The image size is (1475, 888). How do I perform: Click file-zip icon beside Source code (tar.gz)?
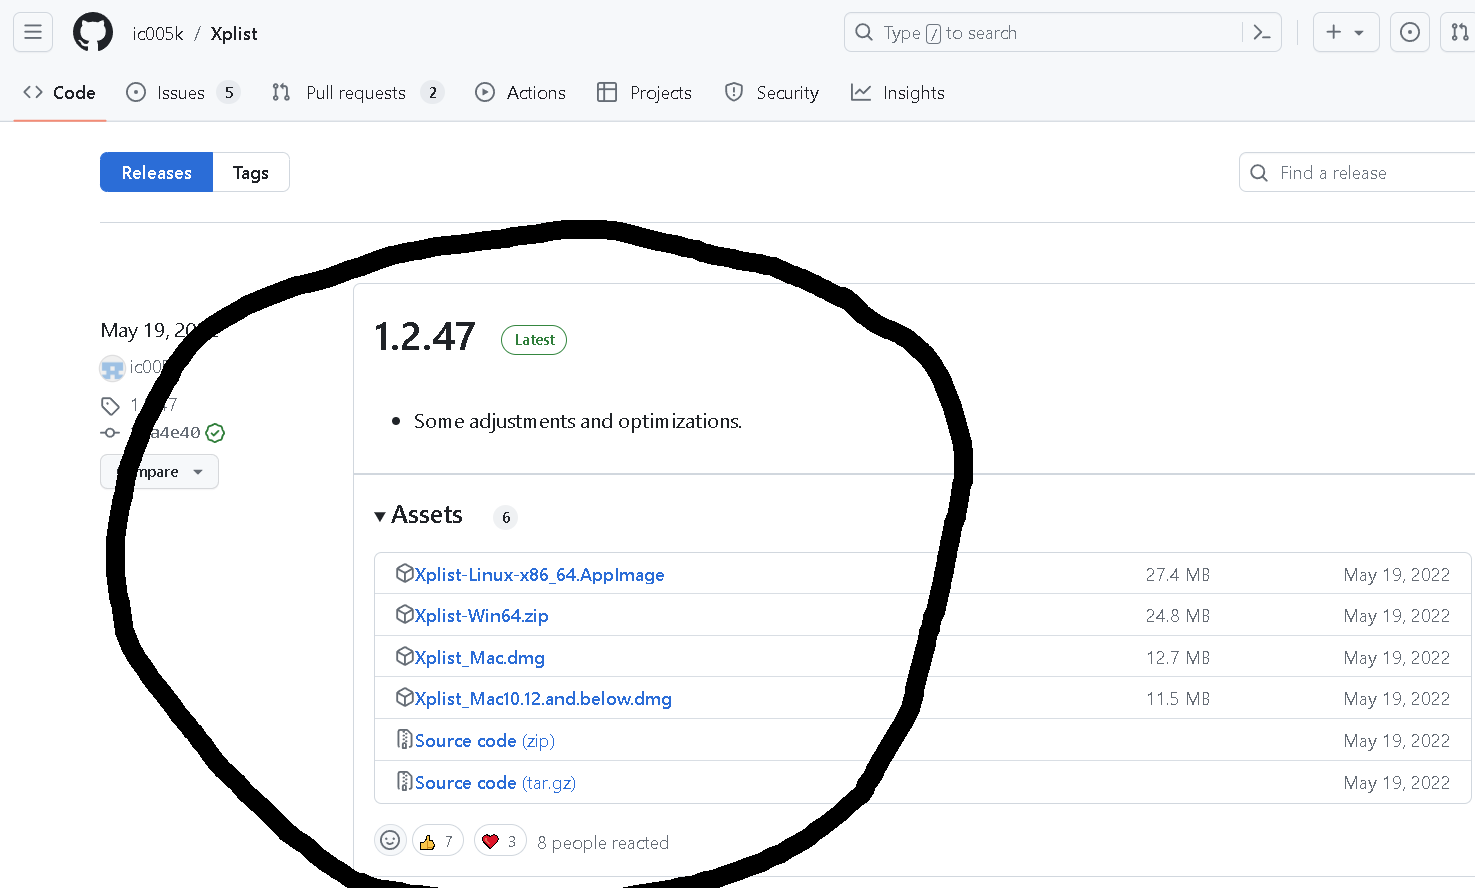click(x=404, y=781)
